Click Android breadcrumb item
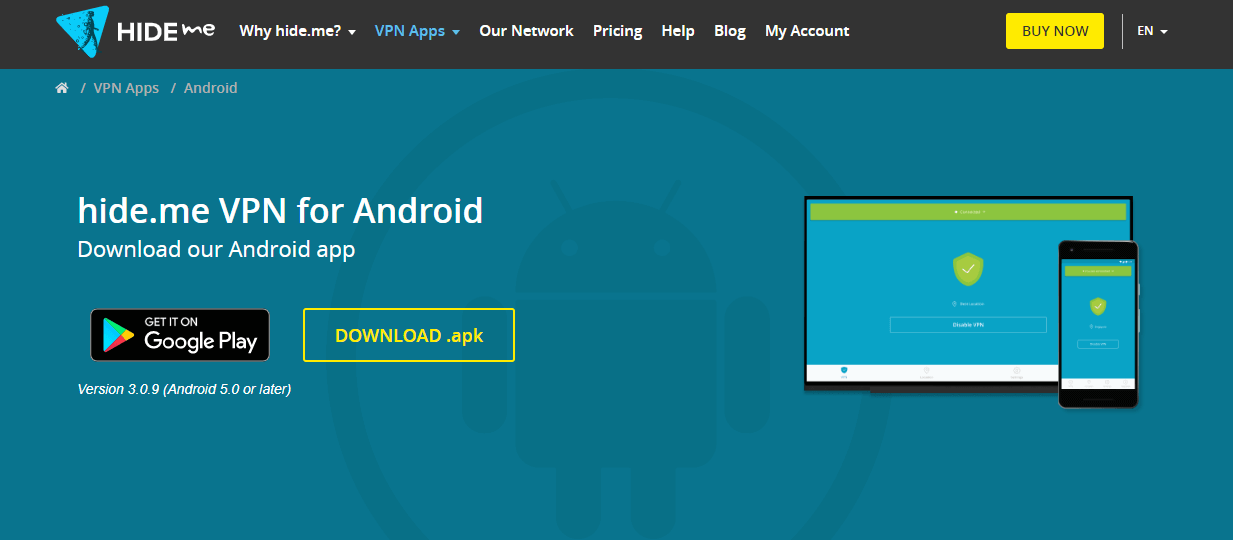 [x=211, y=88]
